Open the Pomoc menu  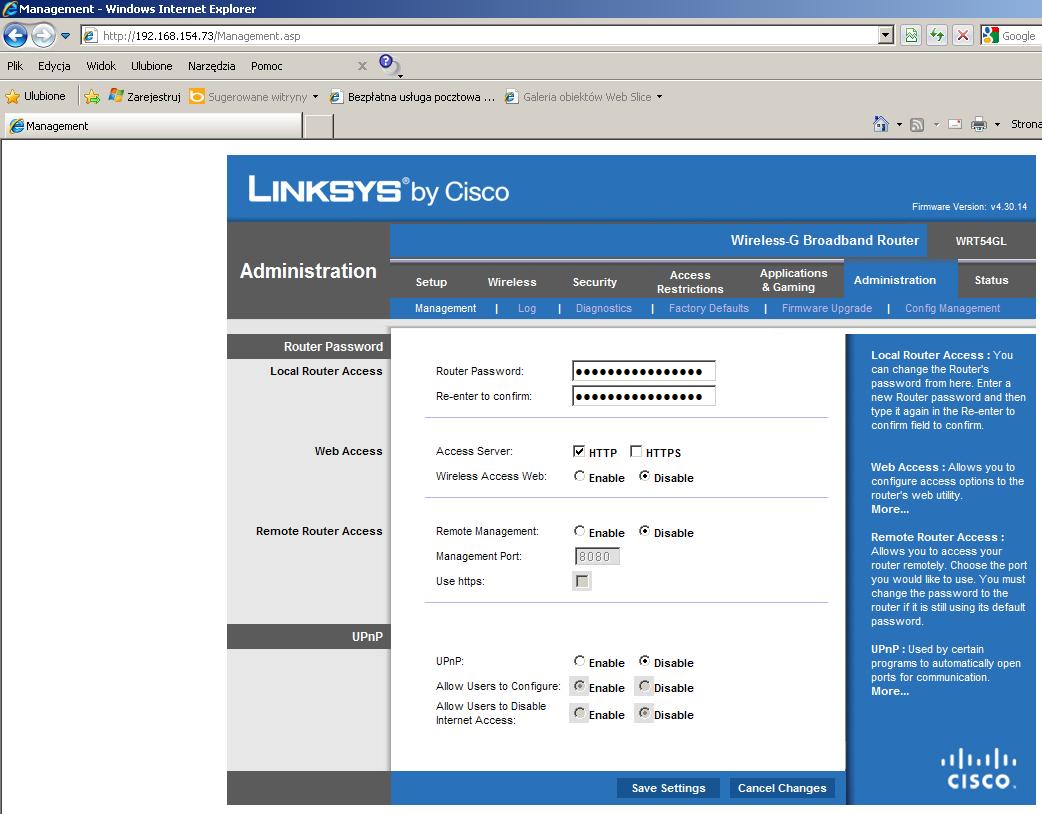(266, 66)
